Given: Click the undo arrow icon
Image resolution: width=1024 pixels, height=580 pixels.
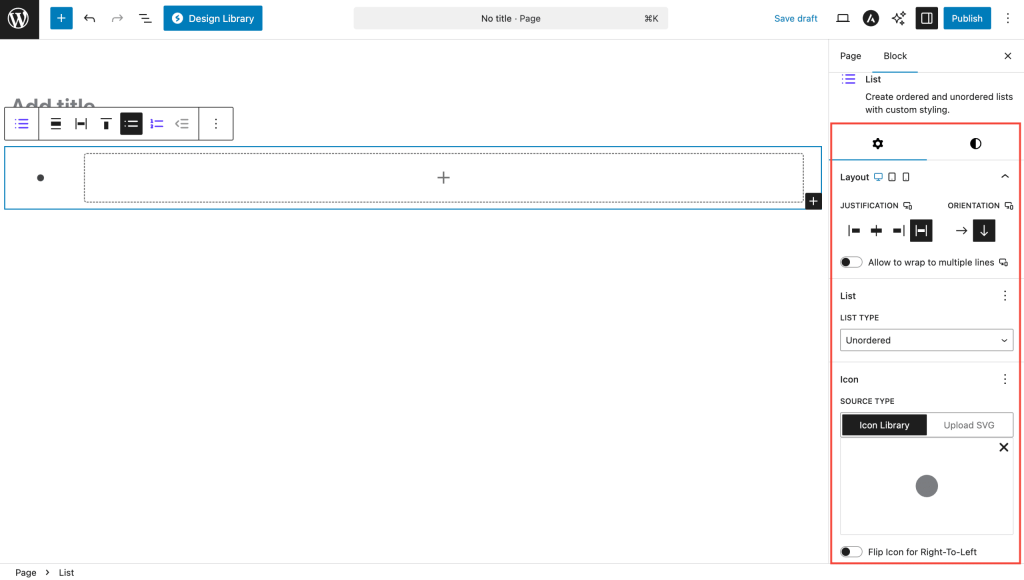Looking at the screenshot, I should point(90,18).
